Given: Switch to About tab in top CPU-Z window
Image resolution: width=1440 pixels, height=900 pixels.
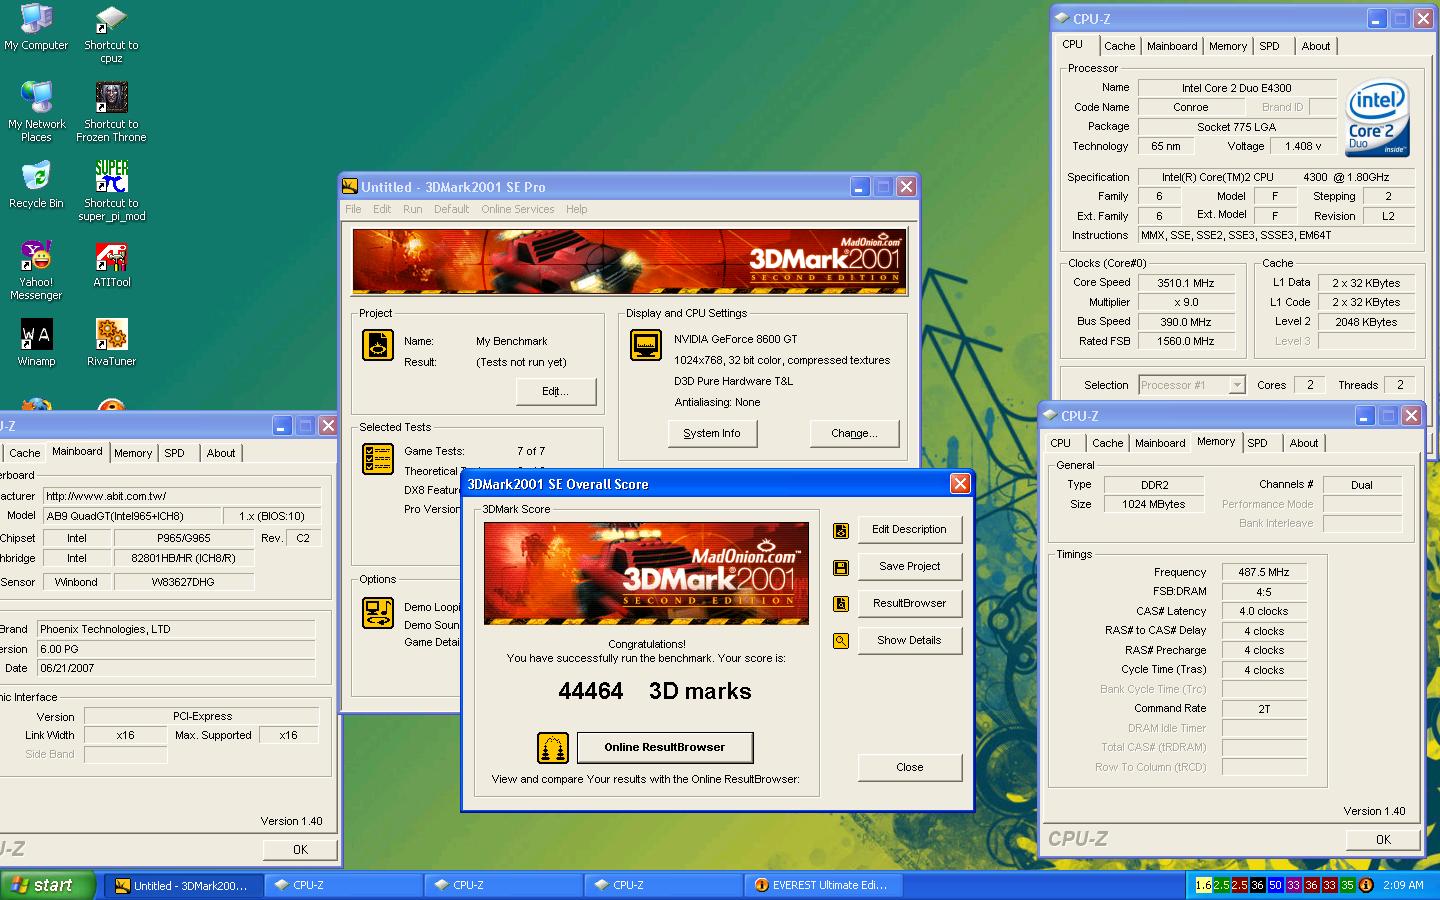Looking at the screenshot, I should tap(1316, 46).
